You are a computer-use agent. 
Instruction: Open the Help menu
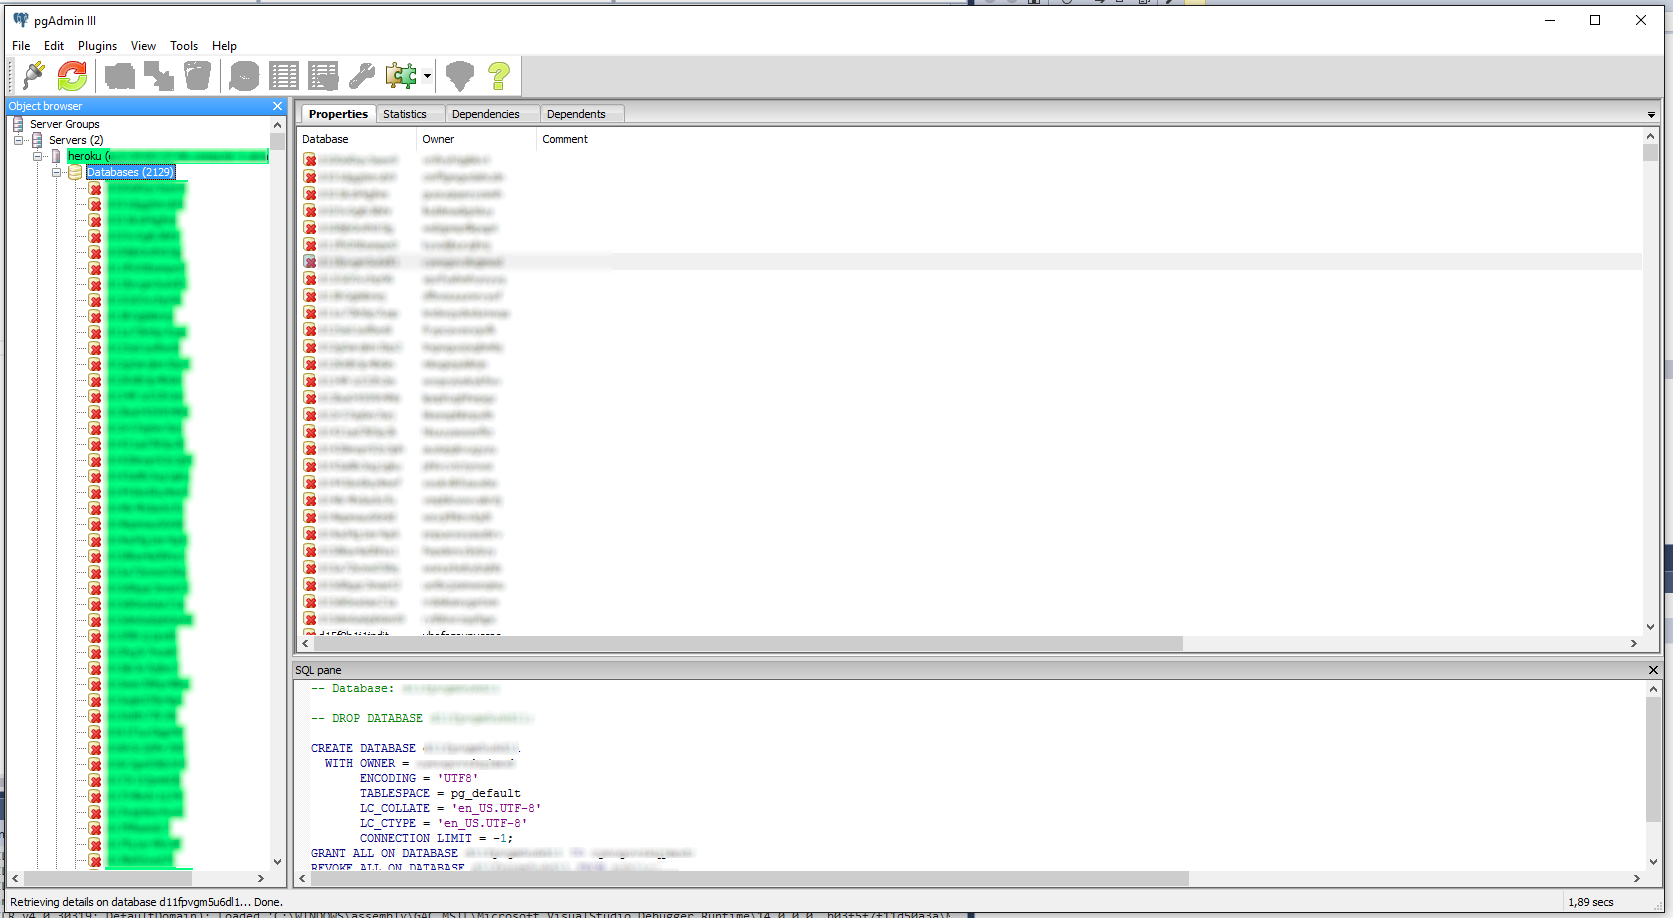coord(224,46)
